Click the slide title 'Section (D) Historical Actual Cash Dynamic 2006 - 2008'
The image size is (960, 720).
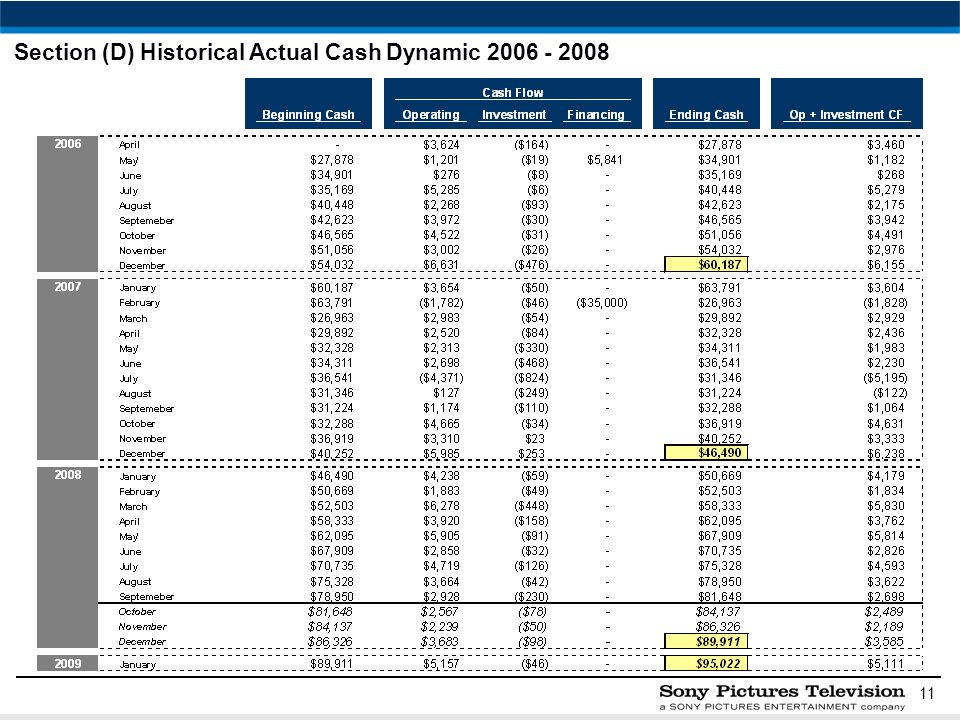tap(311, 53)
